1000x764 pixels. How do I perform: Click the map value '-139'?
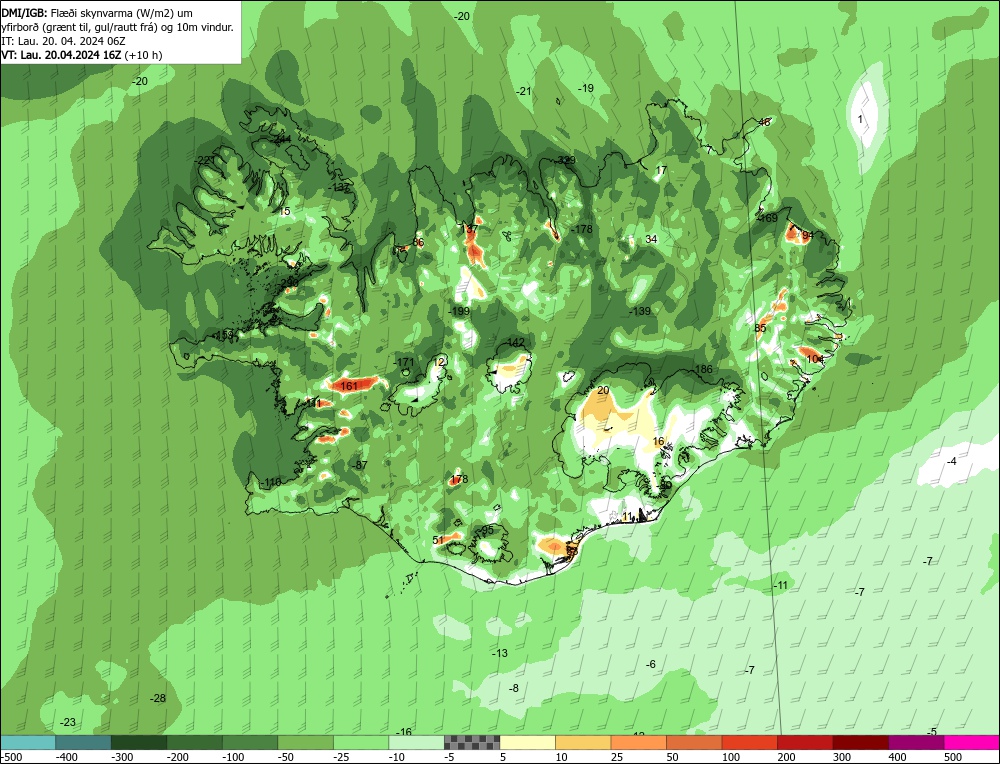(x=640, y=311)
